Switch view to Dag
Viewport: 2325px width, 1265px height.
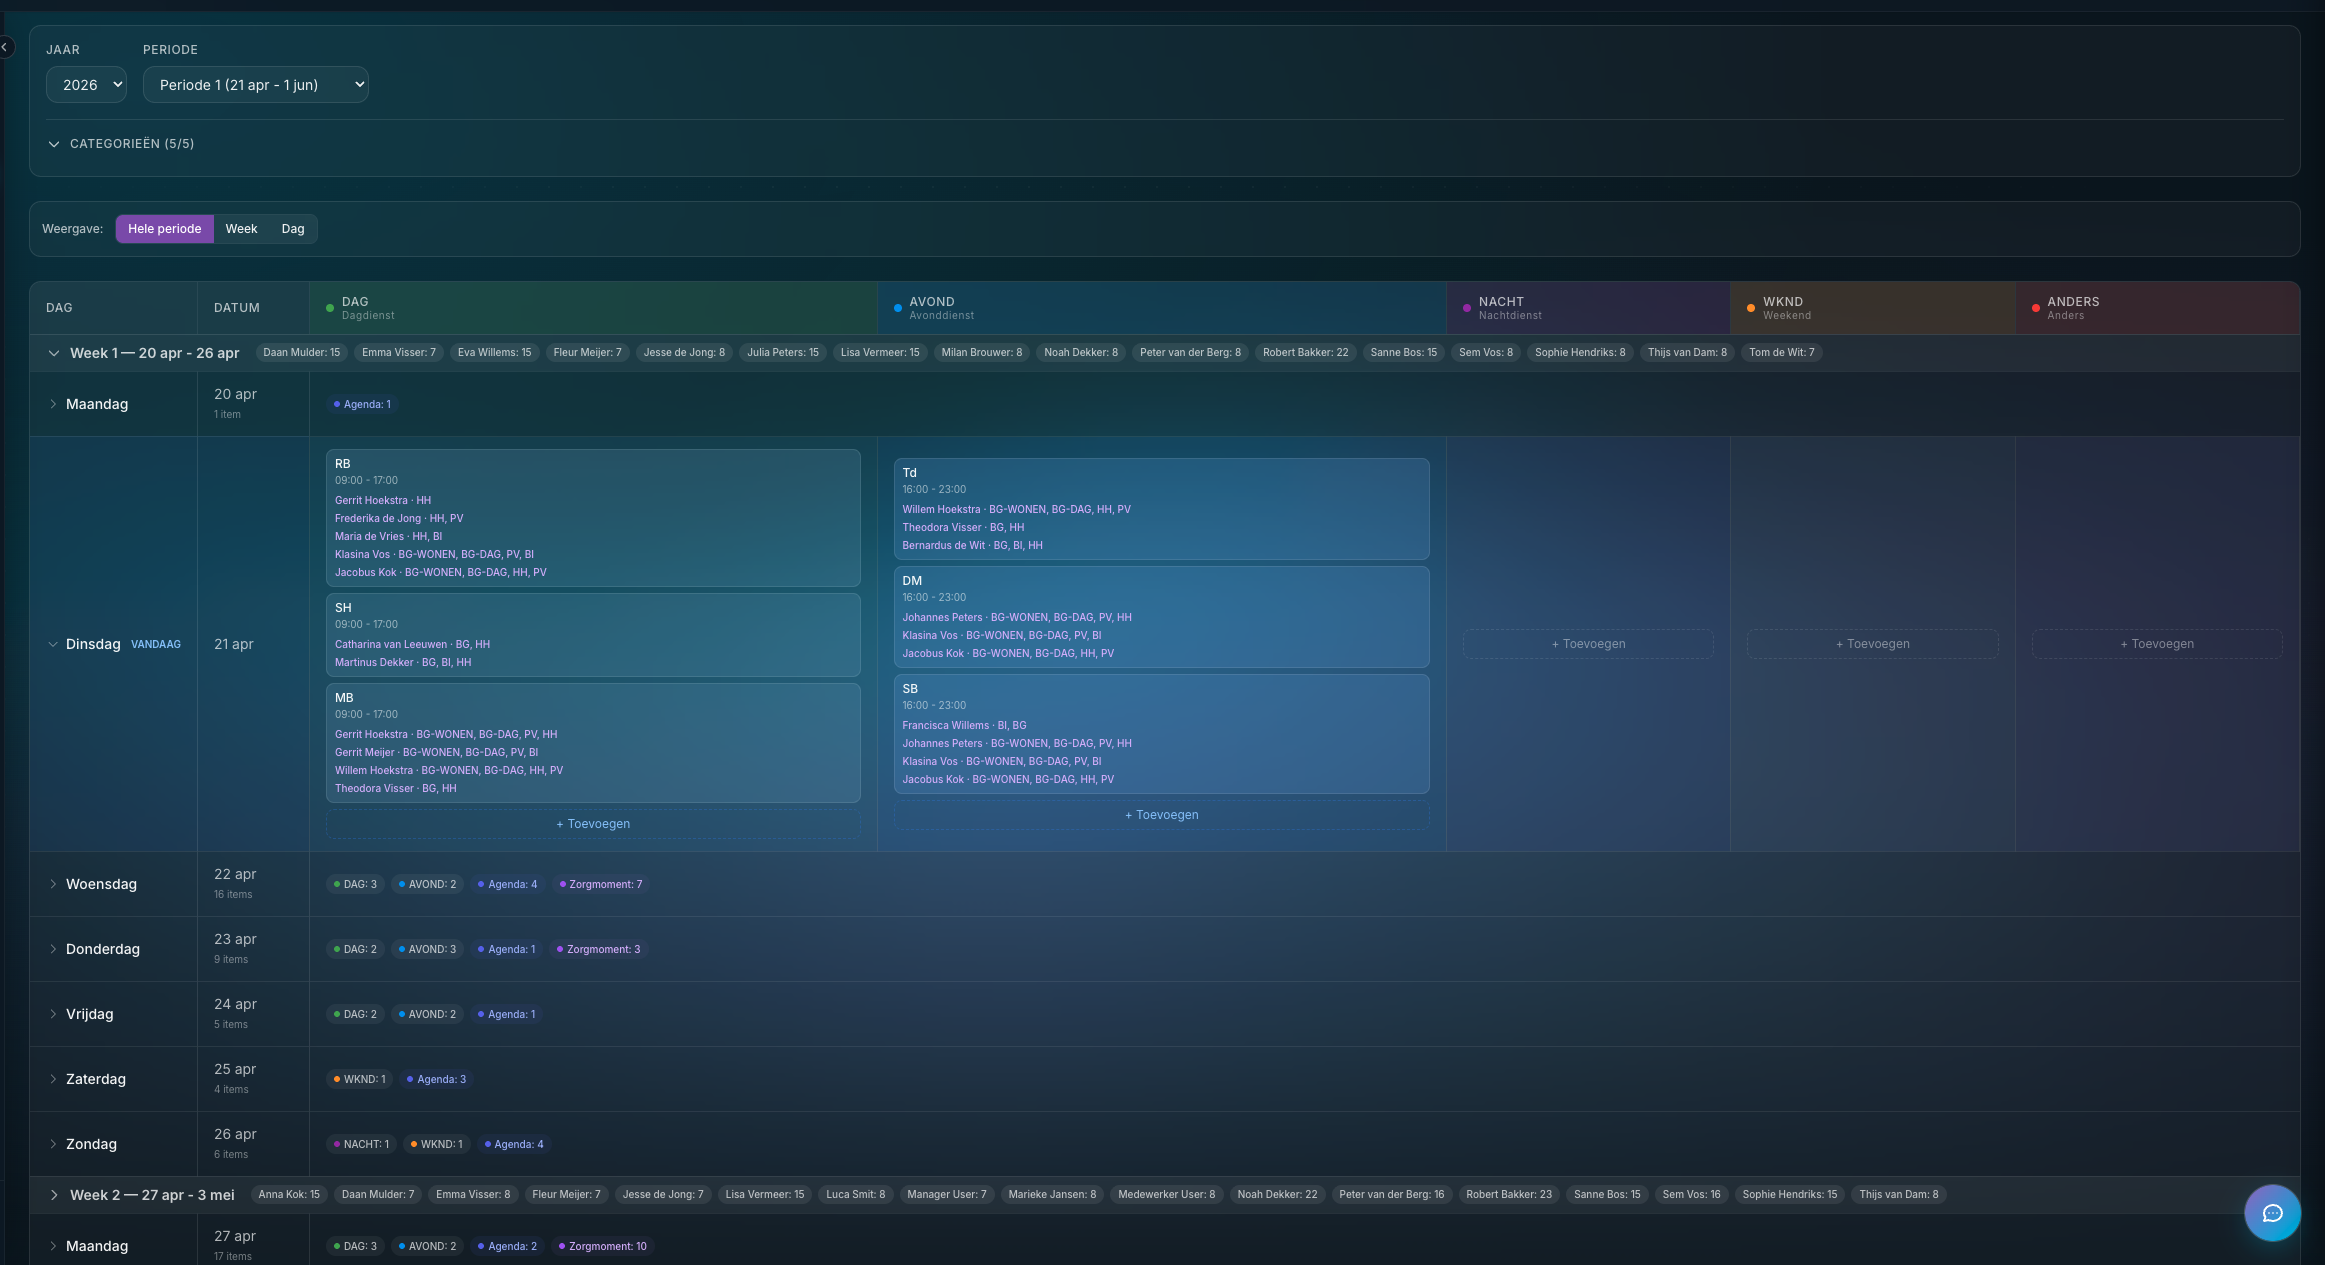coord(293,229)
